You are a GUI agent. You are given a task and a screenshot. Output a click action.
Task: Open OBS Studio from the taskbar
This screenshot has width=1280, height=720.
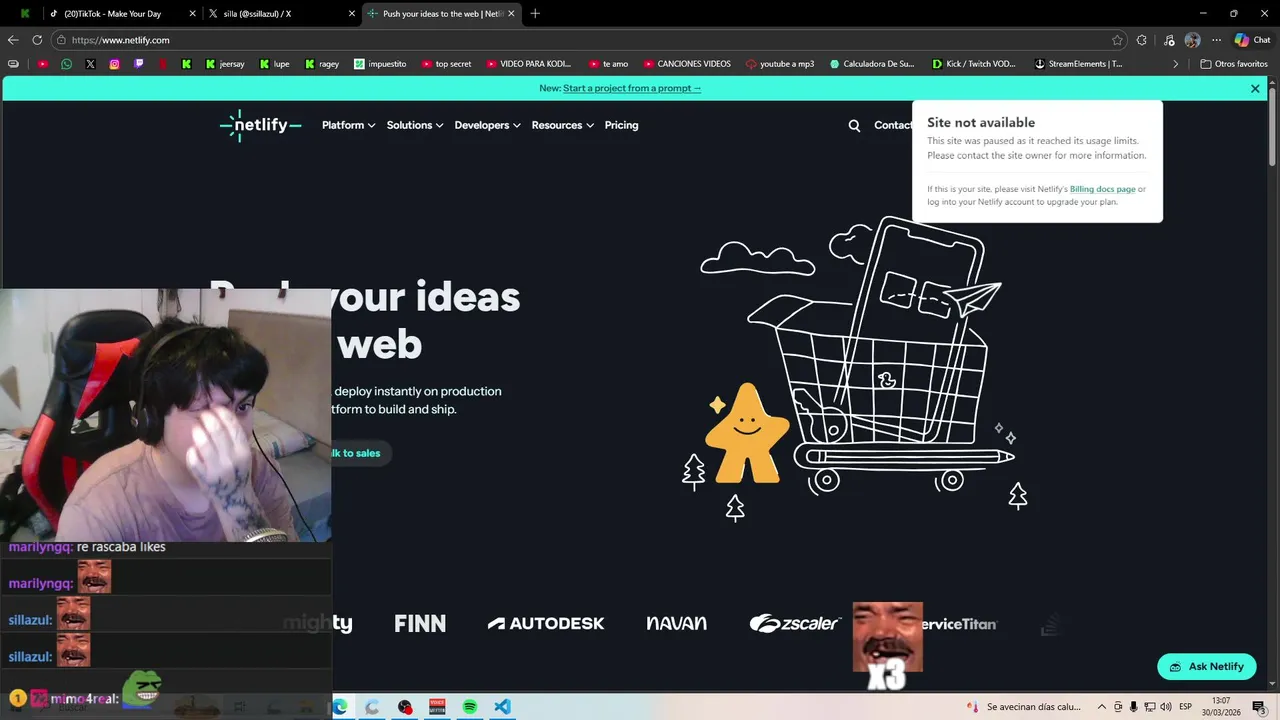404,707
